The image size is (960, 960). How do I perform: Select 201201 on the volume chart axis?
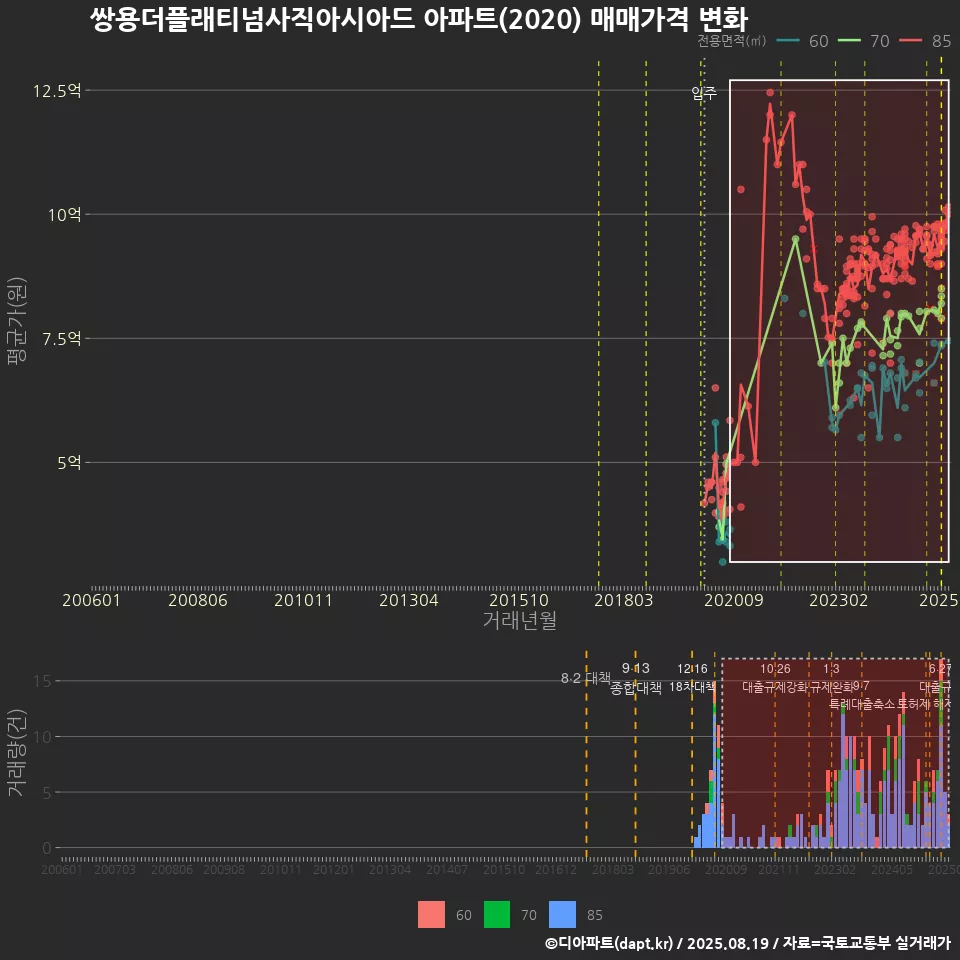(x=334, y=869)
